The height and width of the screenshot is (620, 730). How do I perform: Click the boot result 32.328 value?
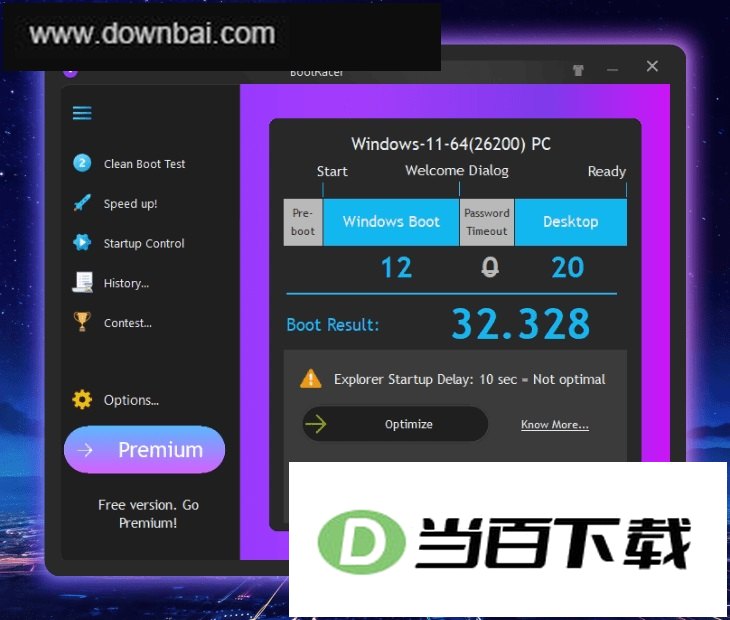coord(520,324)
